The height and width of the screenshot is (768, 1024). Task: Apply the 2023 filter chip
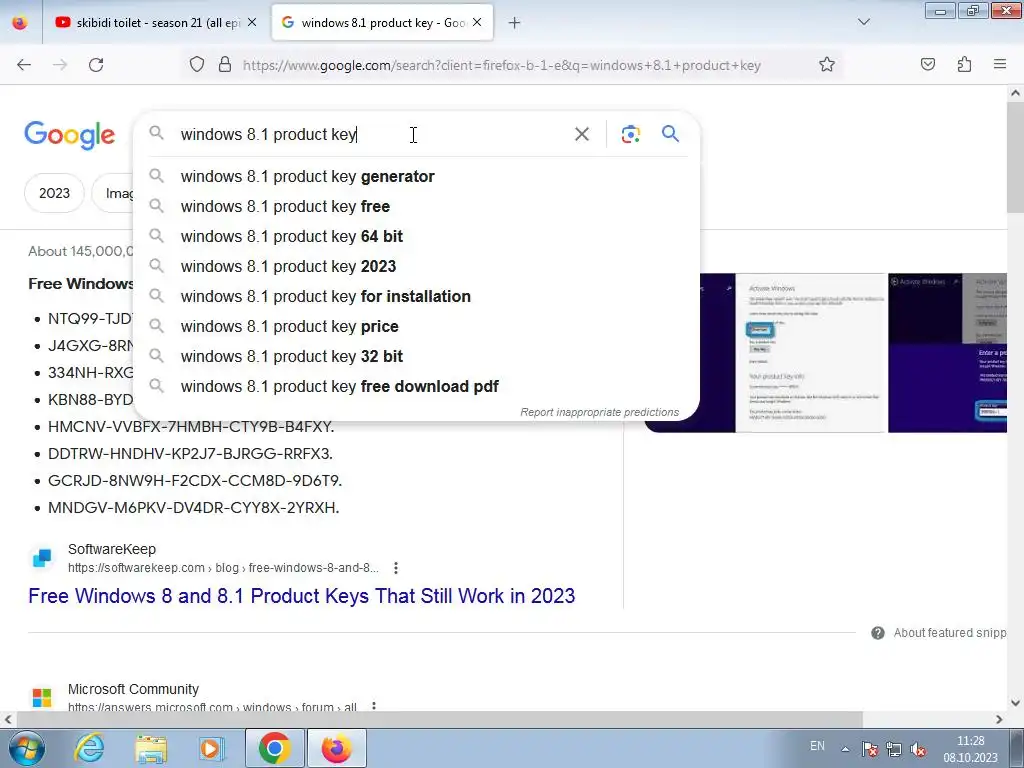(54, 193)
